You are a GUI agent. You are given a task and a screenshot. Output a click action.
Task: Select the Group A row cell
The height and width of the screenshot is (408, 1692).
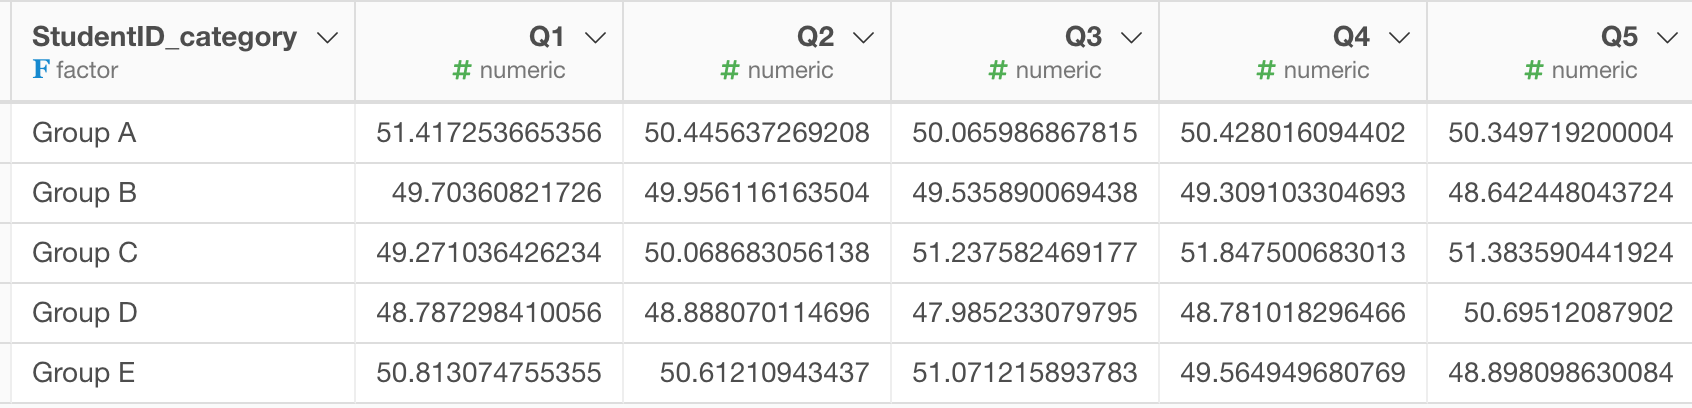click(183, 132)
